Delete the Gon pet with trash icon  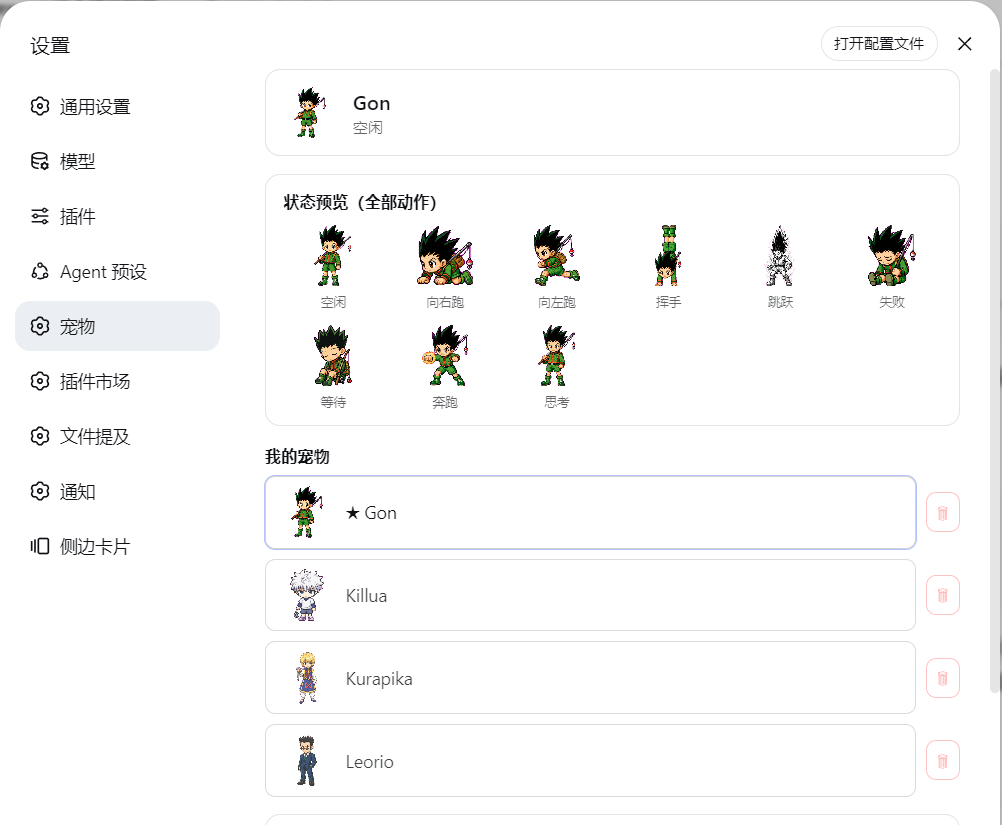(943, 513)
